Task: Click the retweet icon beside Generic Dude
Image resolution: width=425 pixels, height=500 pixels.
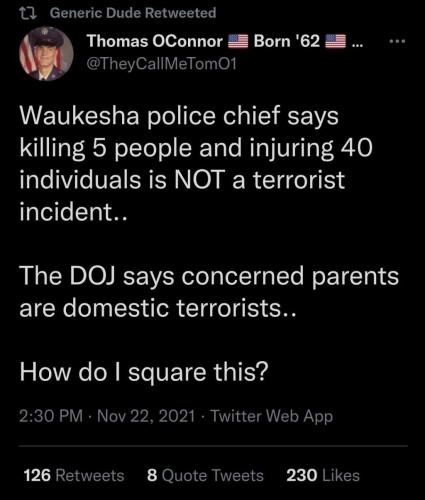Action: [28, 13]
